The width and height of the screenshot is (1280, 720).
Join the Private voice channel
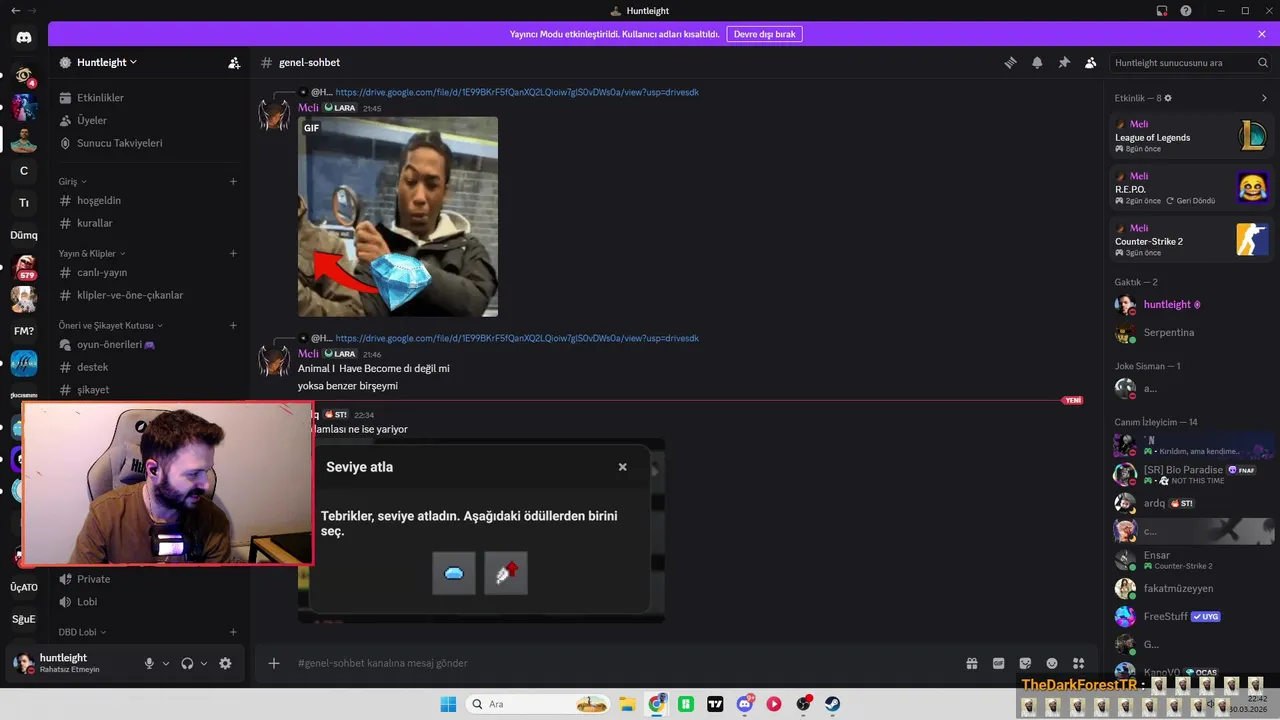150,579
